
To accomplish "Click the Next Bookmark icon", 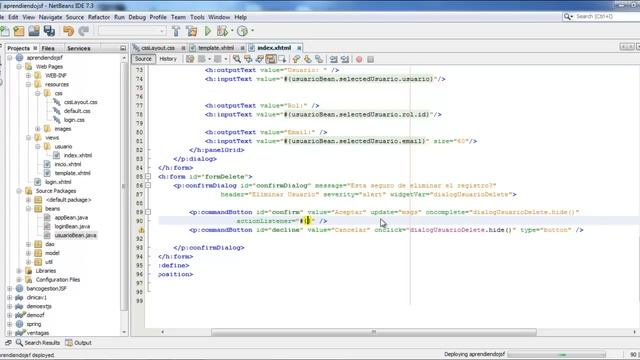I will (x=307, y=59).
